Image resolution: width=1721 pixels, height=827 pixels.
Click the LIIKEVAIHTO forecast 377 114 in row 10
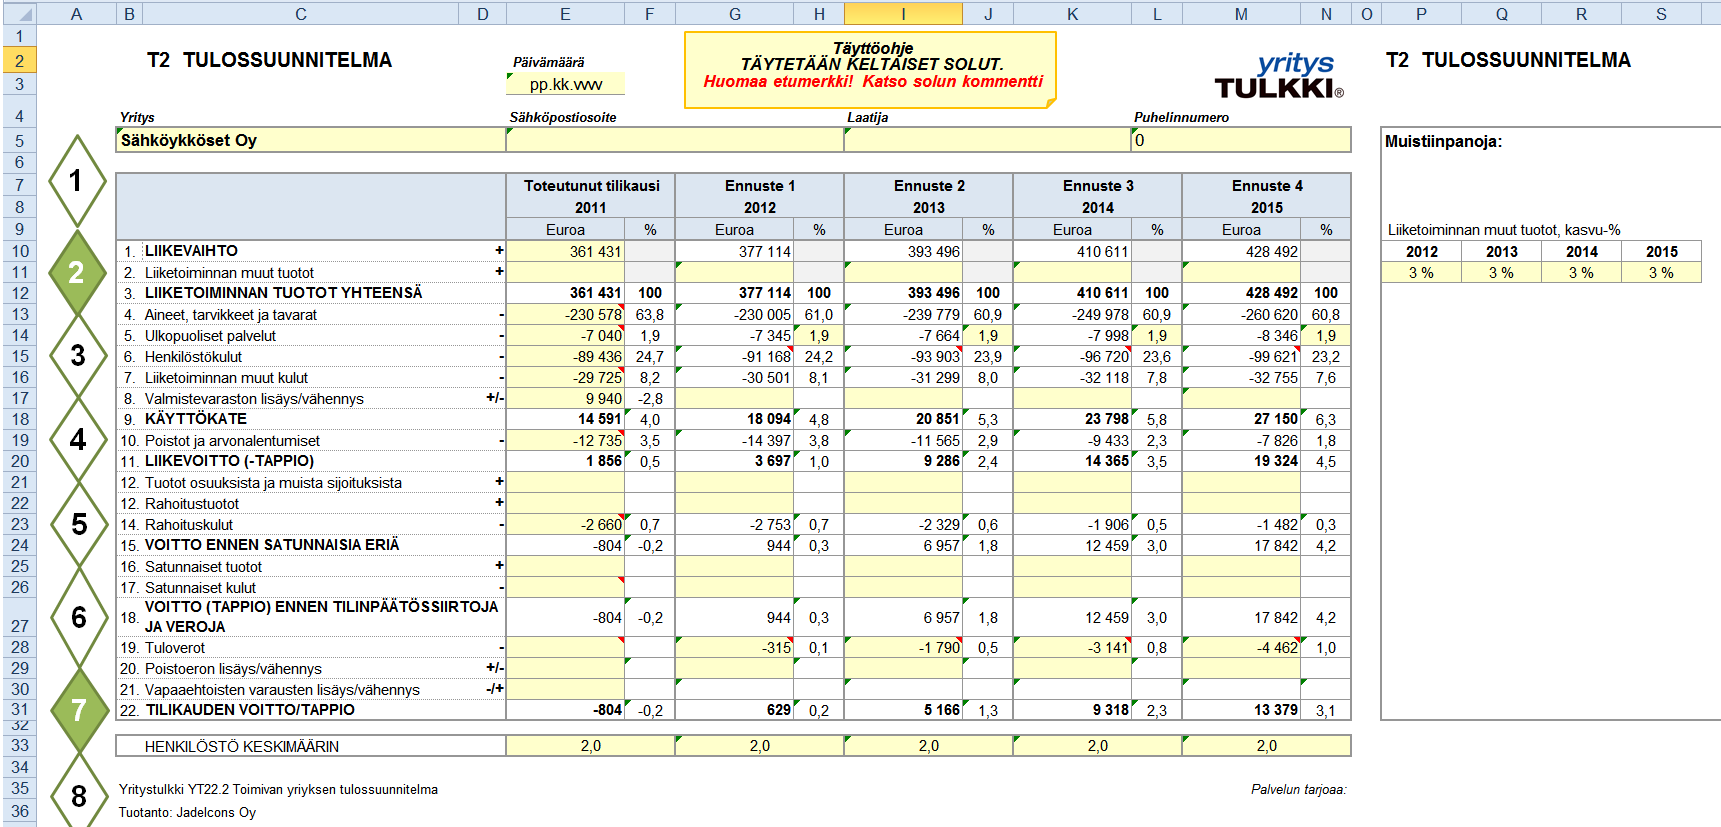(734, 251)
